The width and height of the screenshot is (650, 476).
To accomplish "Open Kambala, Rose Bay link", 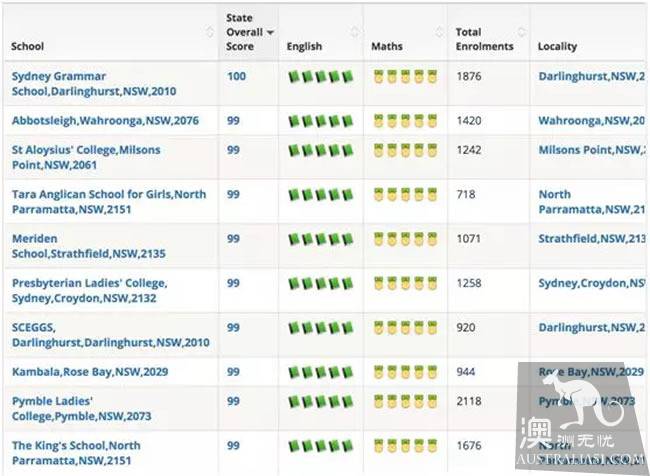I will pos(90,372).
